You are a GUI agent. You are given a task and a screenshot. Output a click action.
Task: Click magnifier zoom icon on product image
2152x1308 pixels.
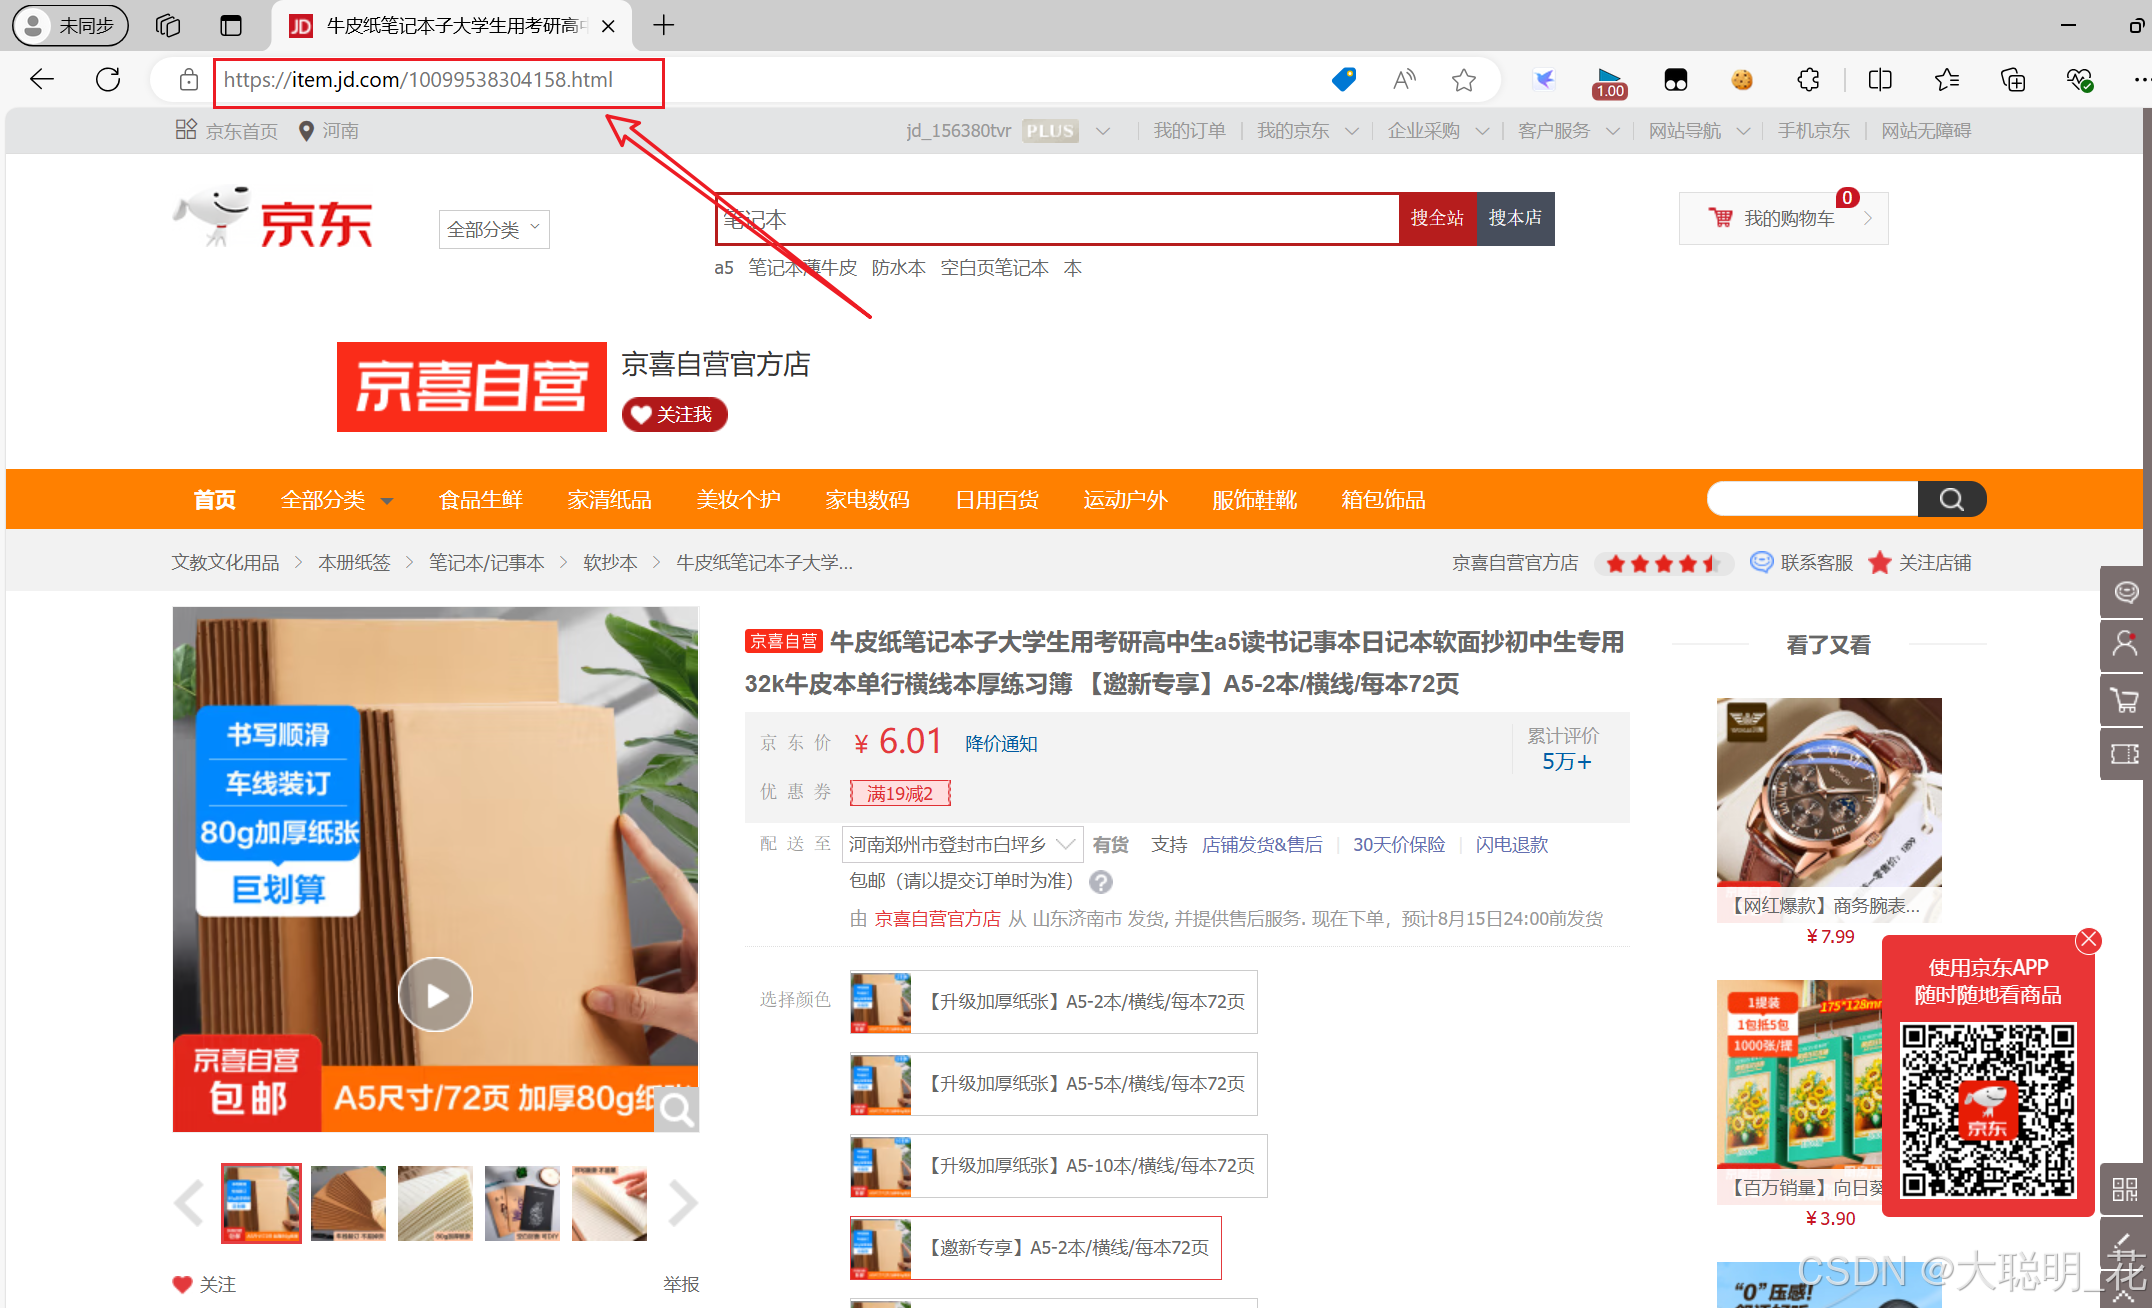(677, 1109)
